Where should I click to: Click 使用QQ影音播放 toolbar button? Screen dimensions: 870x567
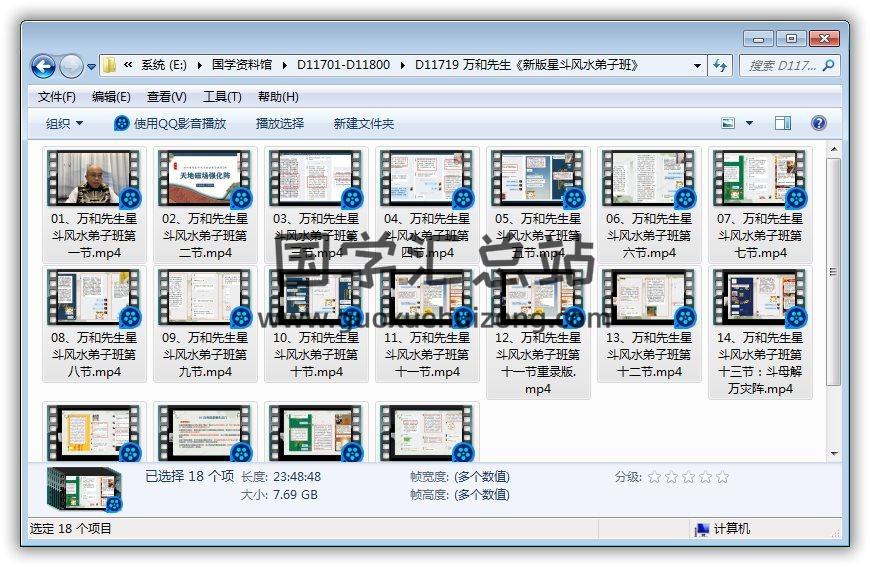tap(170, 124)
